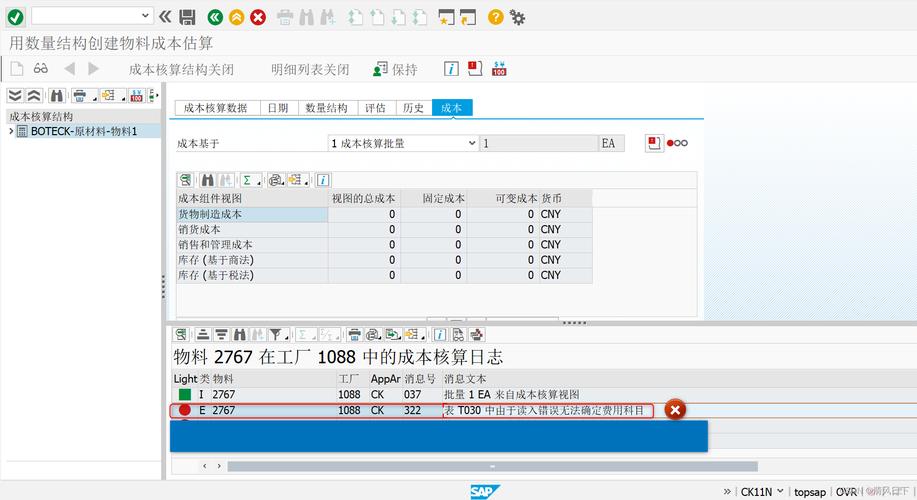Image resolution: width=917 pixels, height=500 pixels.
Task: Click the Save floppy disk icon
Action: pos(187,17)
